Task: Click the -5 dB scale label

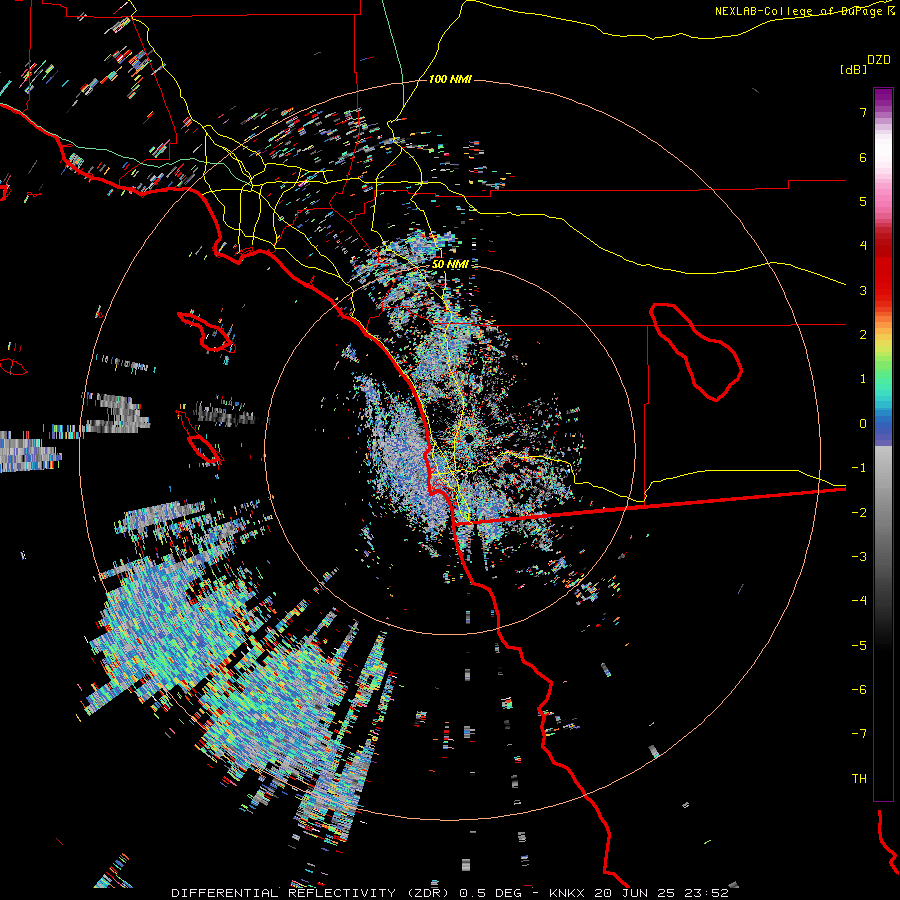Action: coord(859,646)
